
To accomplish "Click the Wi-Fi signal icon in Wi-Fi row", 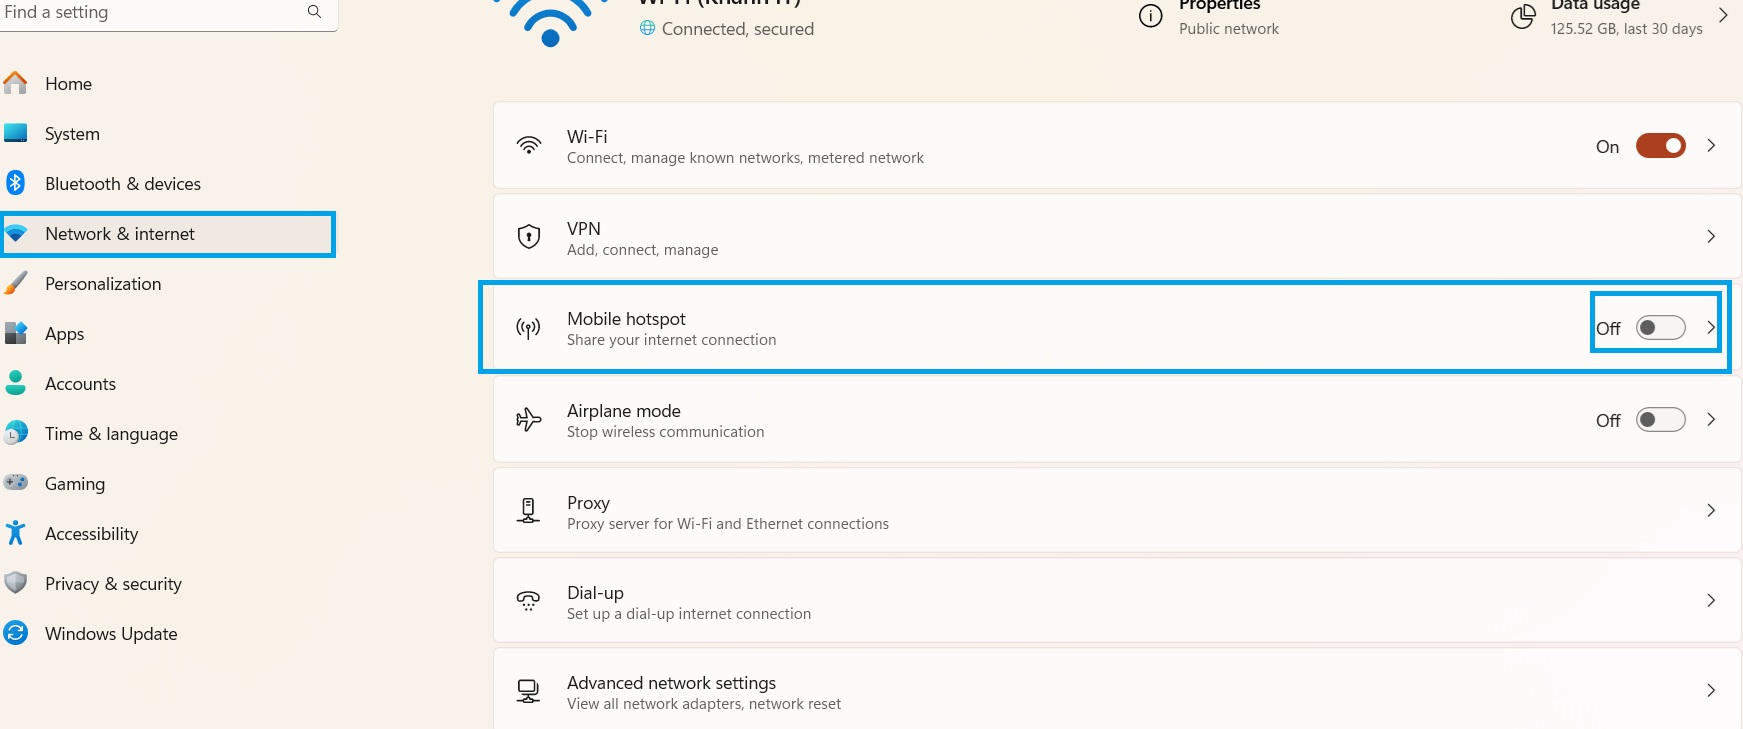I will [x=529, y=146].
